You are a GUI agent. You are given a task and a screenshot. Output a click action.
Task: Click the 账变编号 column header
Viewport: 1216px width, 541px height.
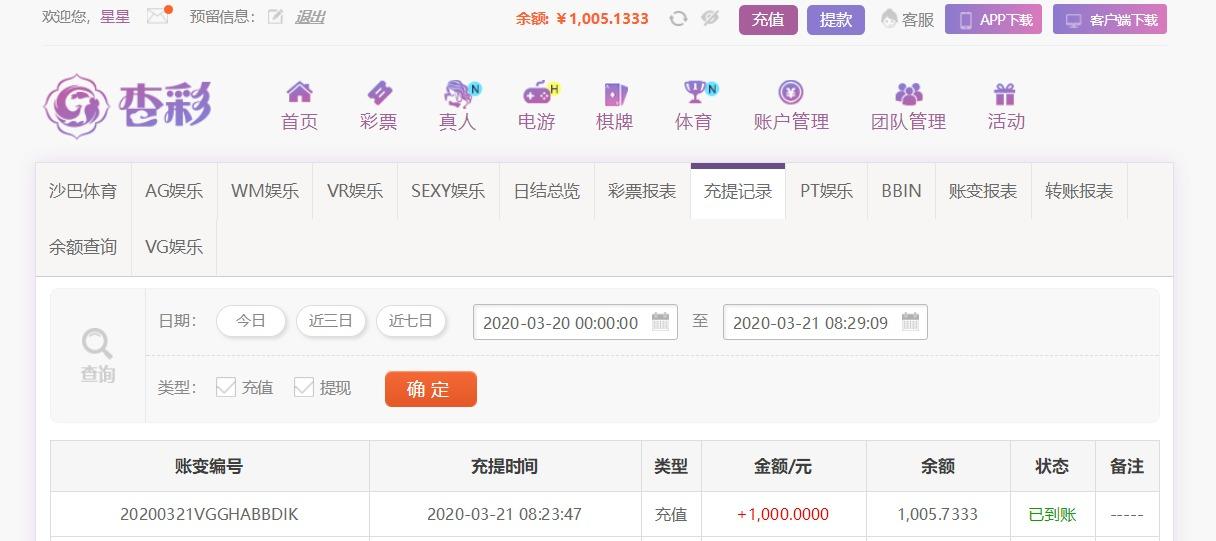click(209, 466)
